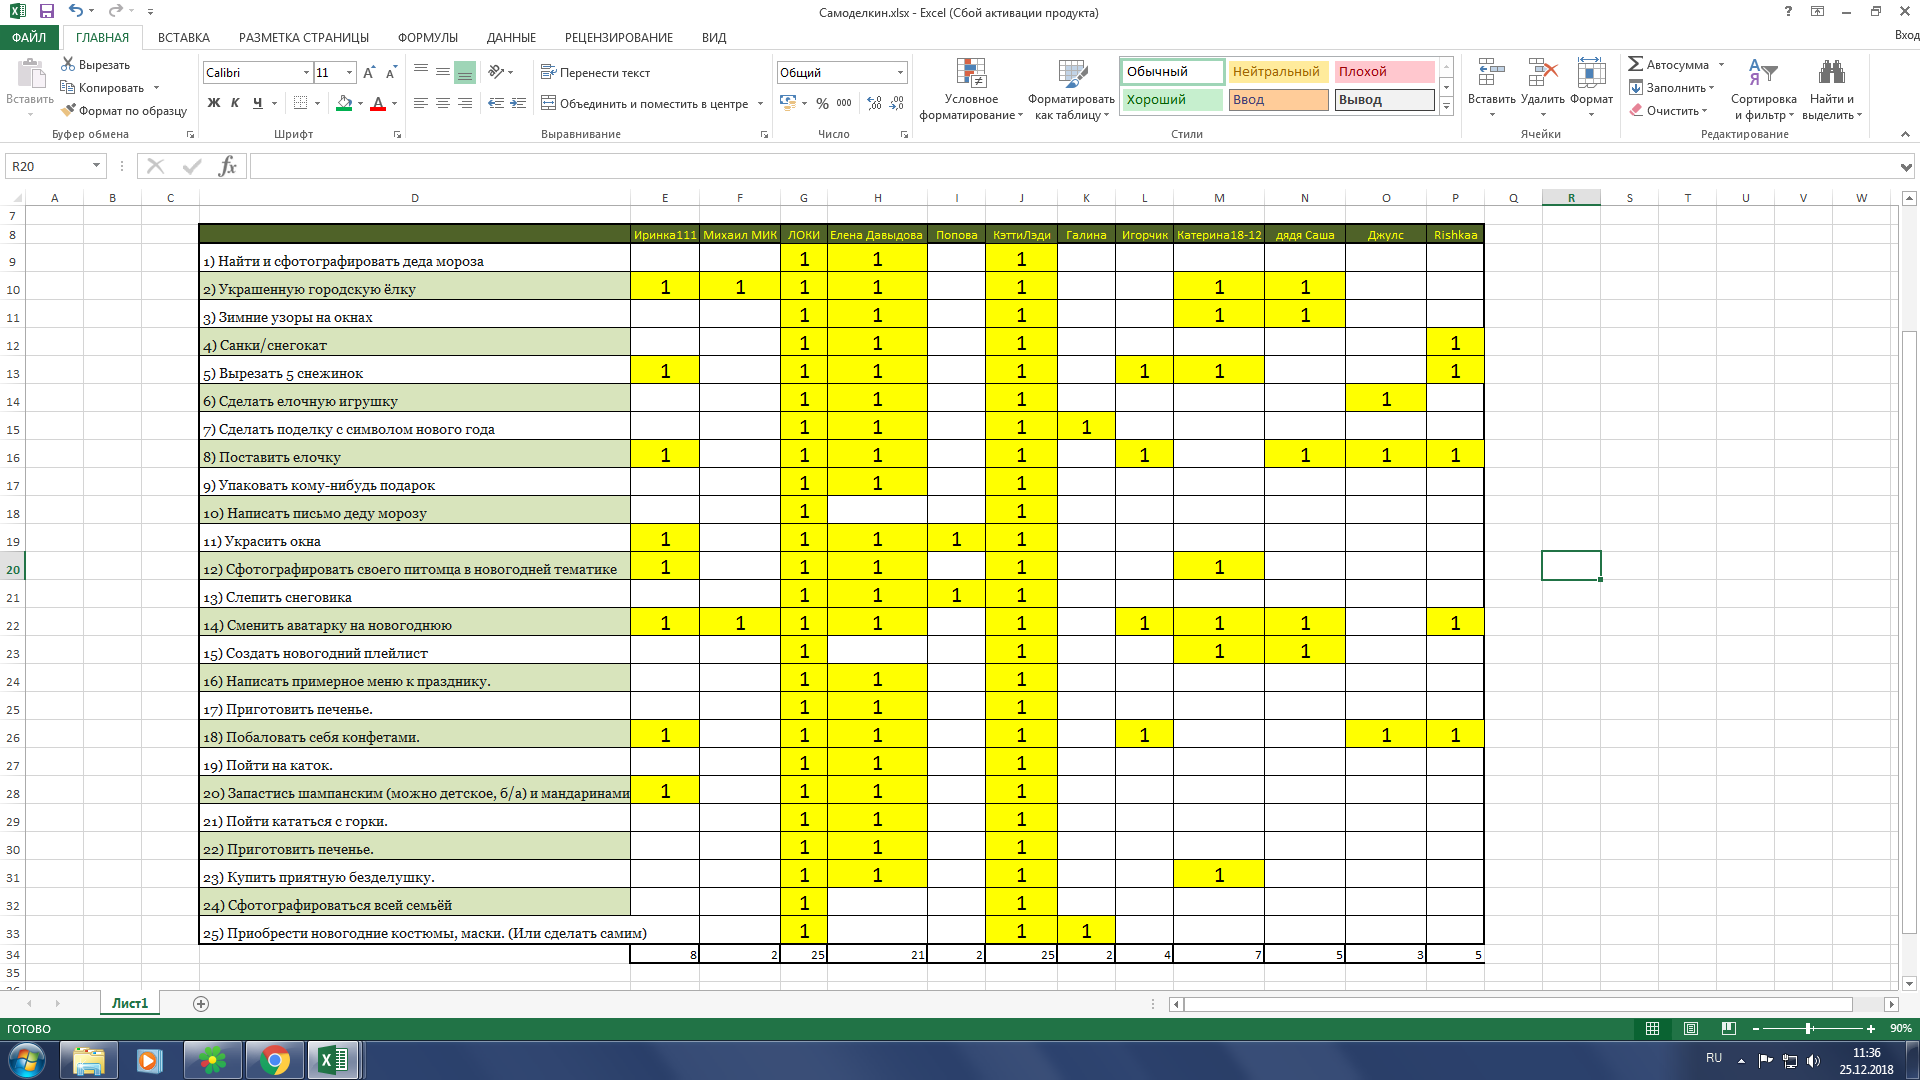Viewport: 1920px width, 1080px height.
Task: Switch to the ДАННЫЕ ribbon tab
Action: tap(511, 37)
